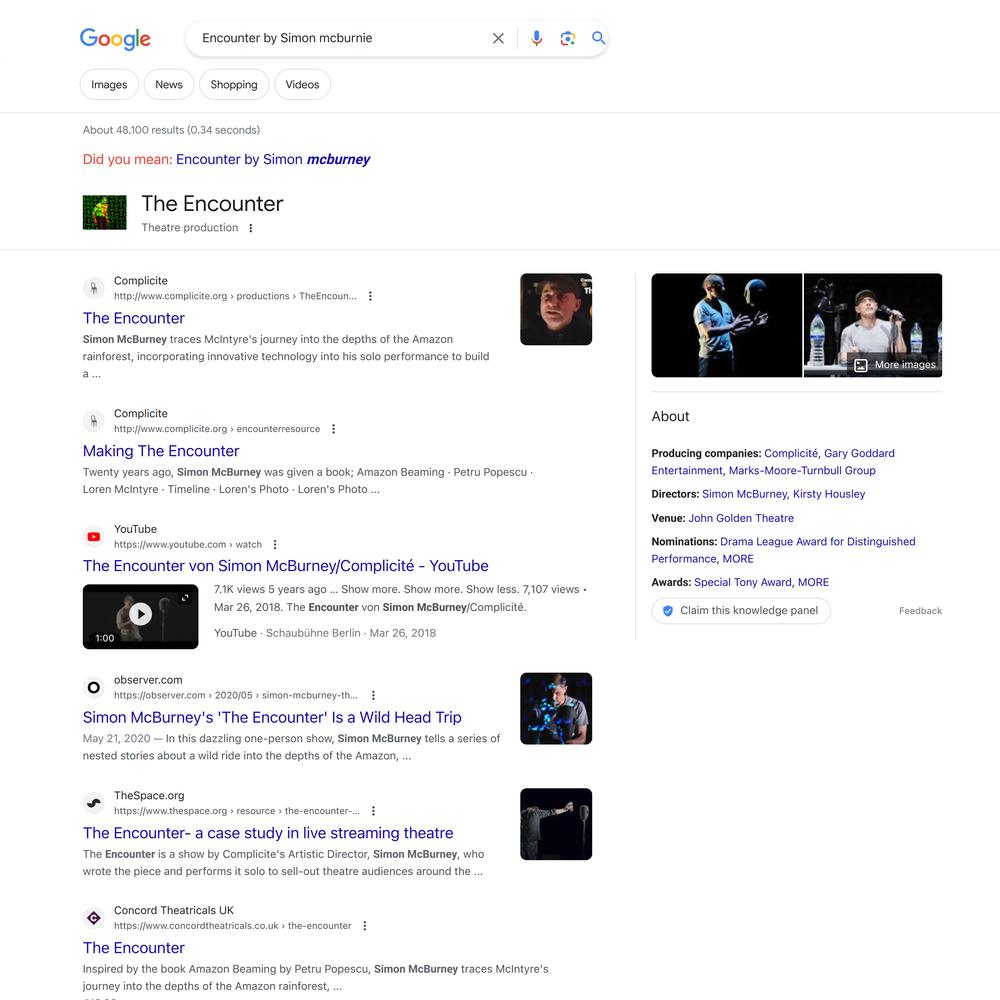The height and width of the screenshot is (1000, 1000).
Task: Open 'Making The Encounter' link
Action: (161, 451)
